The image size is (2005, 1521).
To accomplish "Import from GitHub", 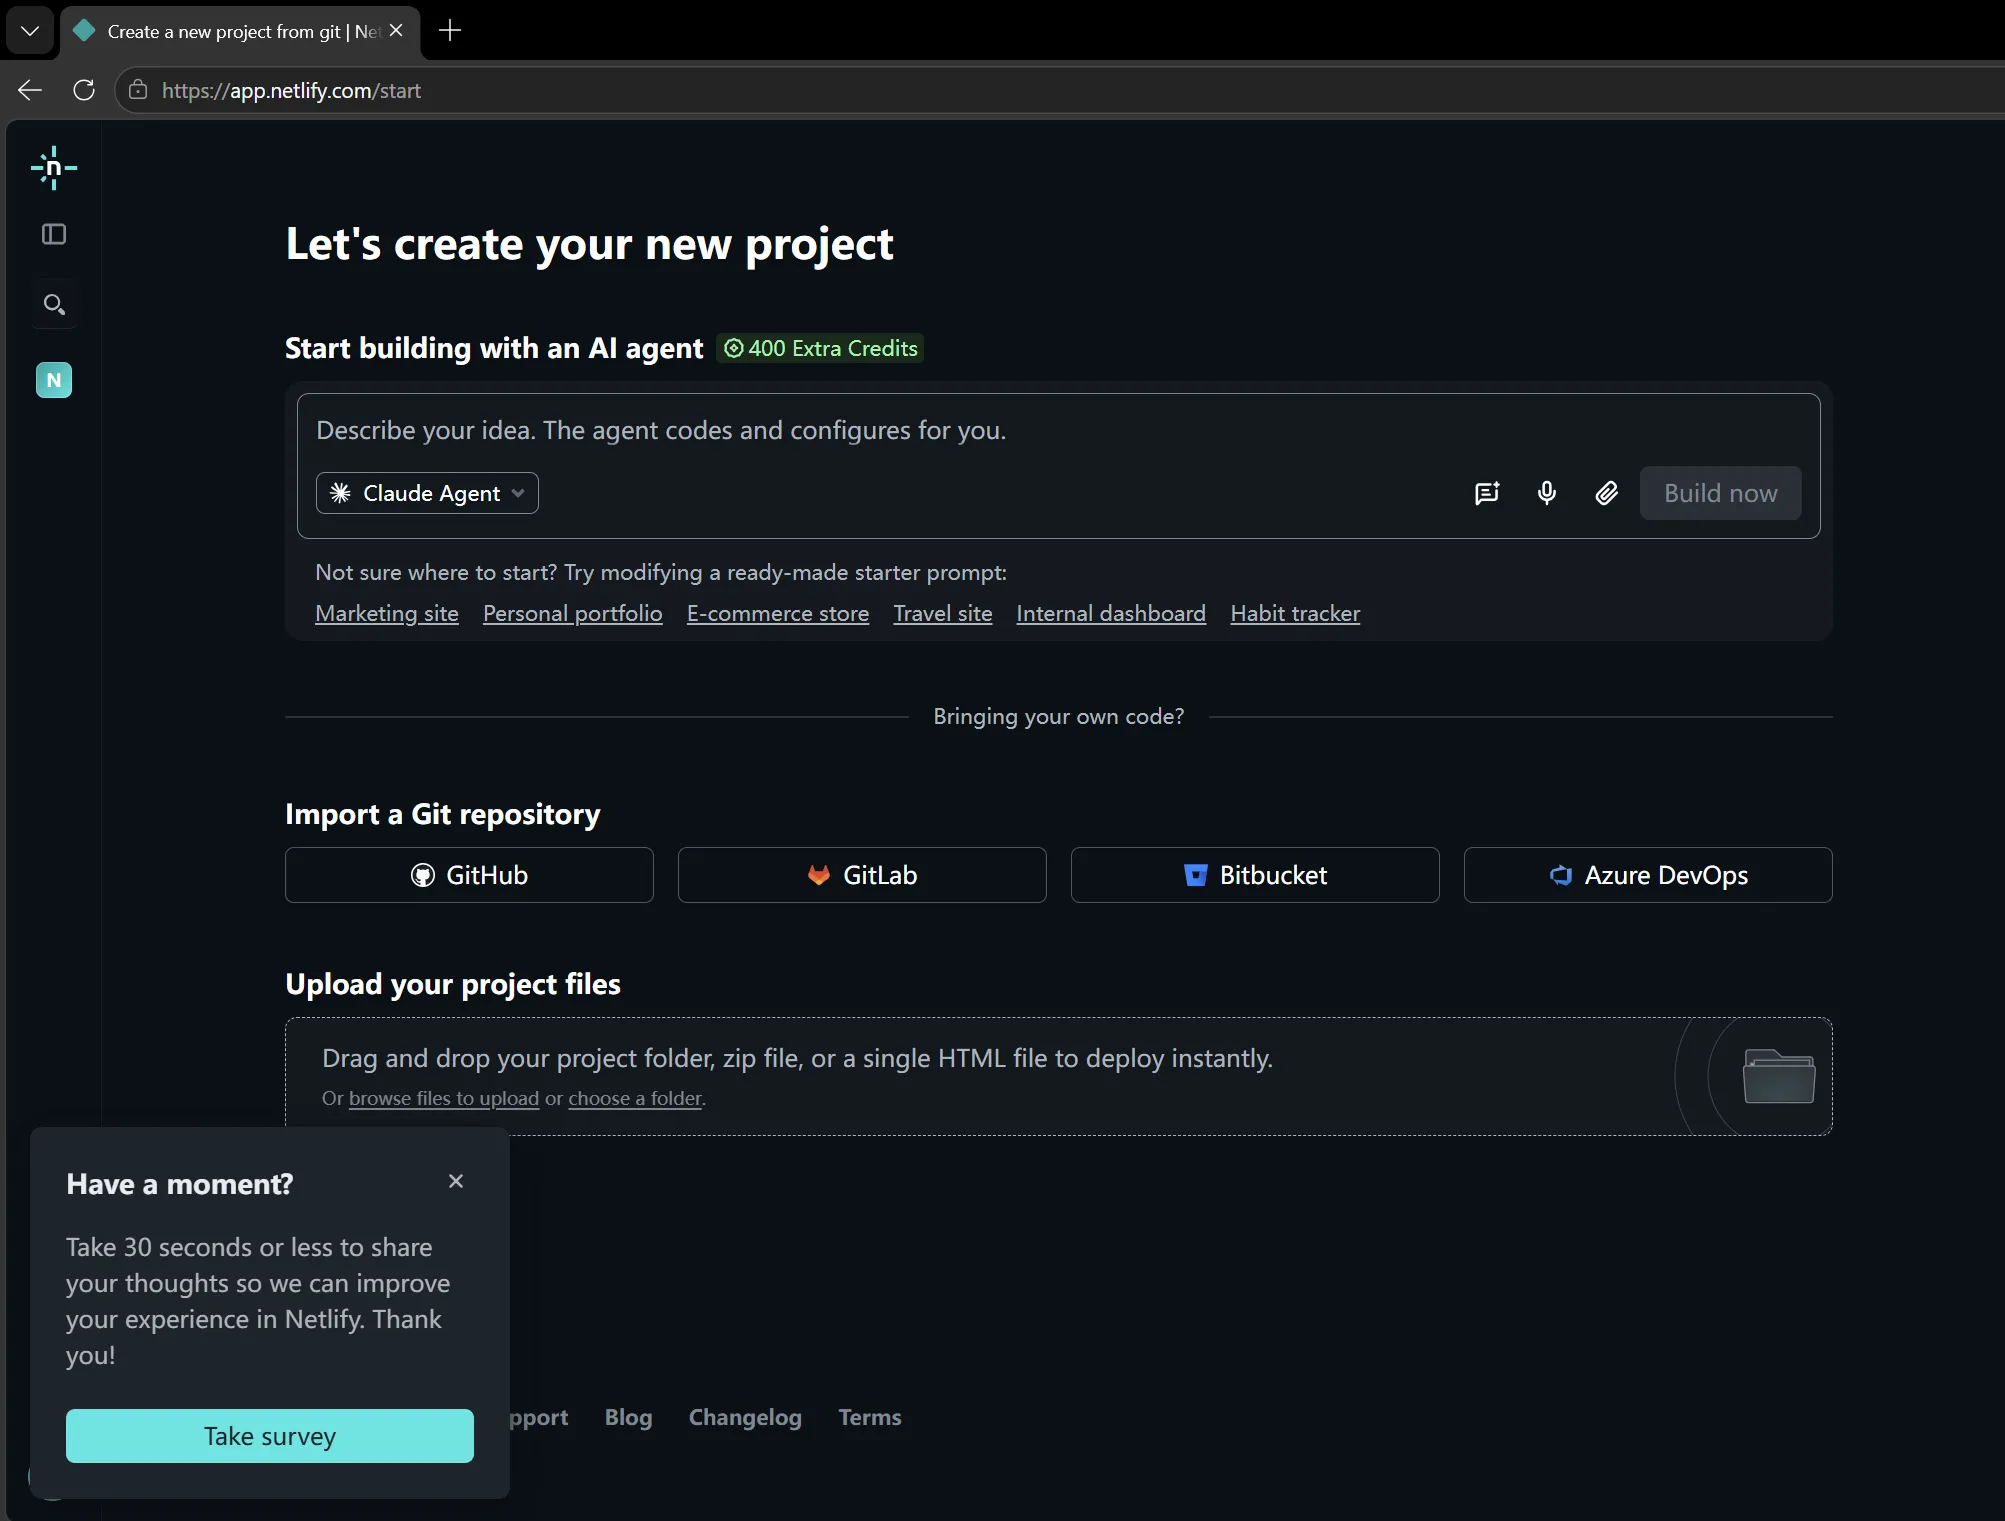I will [x=469, y=875].
